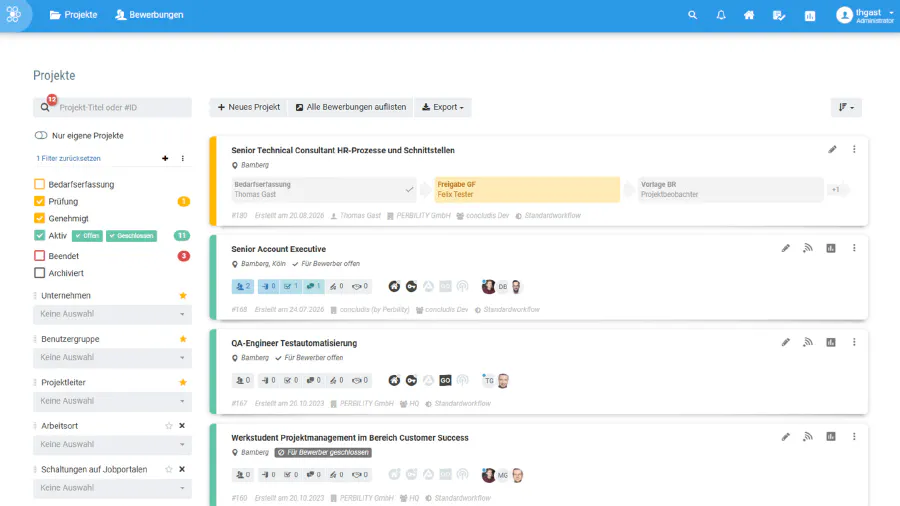Open statistics chart icon in header
Image resolution: width=900 pixels, height=506 pixels.
pos(810,15)
